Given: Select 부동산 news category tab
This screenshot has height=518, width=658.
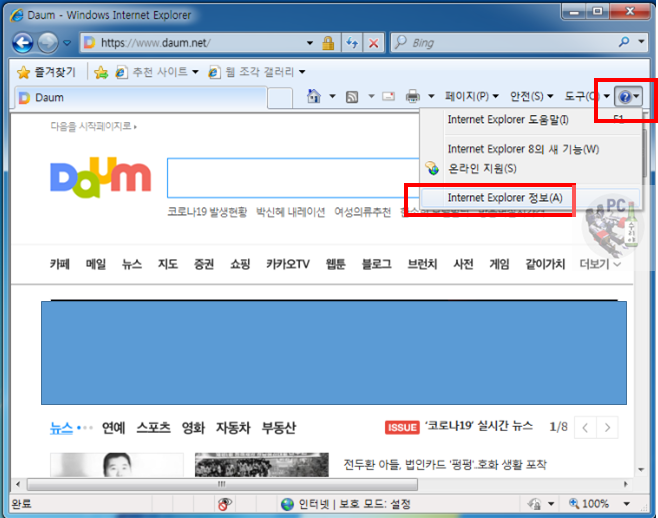Looking at the screenshot, I should coord(278,428).
